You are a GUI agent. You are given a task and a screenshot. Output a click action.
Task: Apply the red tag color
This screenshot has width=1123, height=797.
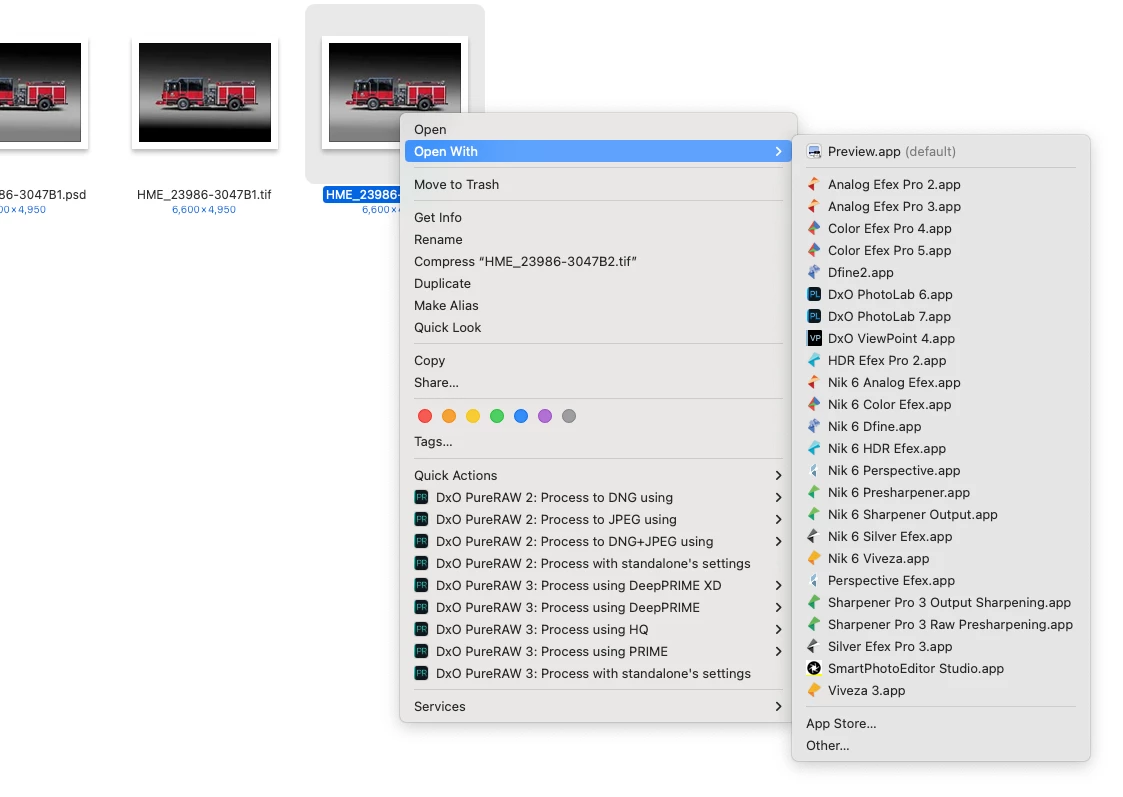coord(425,416)
